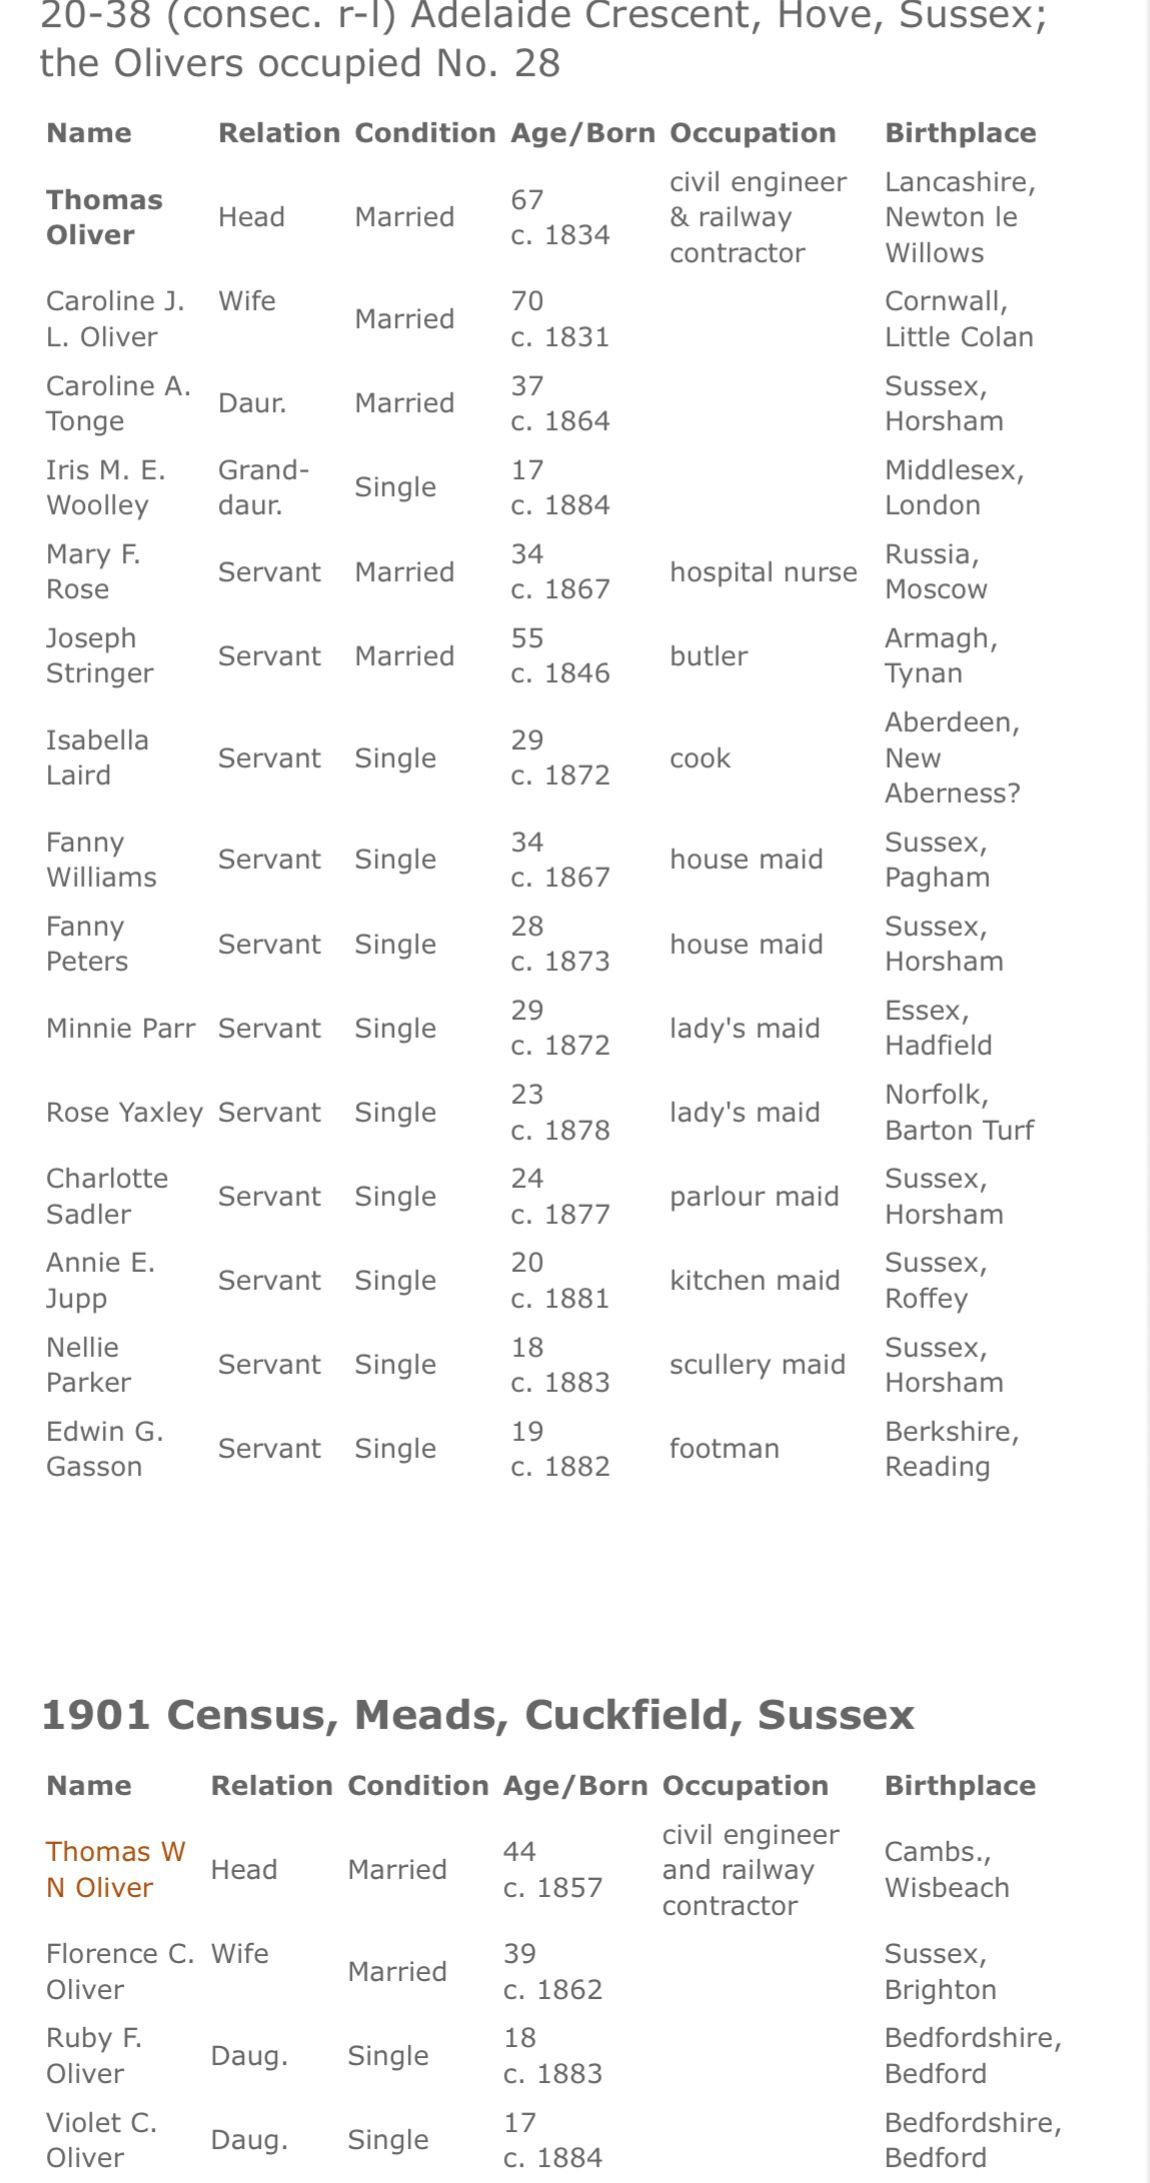Select the Rose Yaxley name entry
The height and width of the screenshot is (2183, 1150).
[124, 1112]
